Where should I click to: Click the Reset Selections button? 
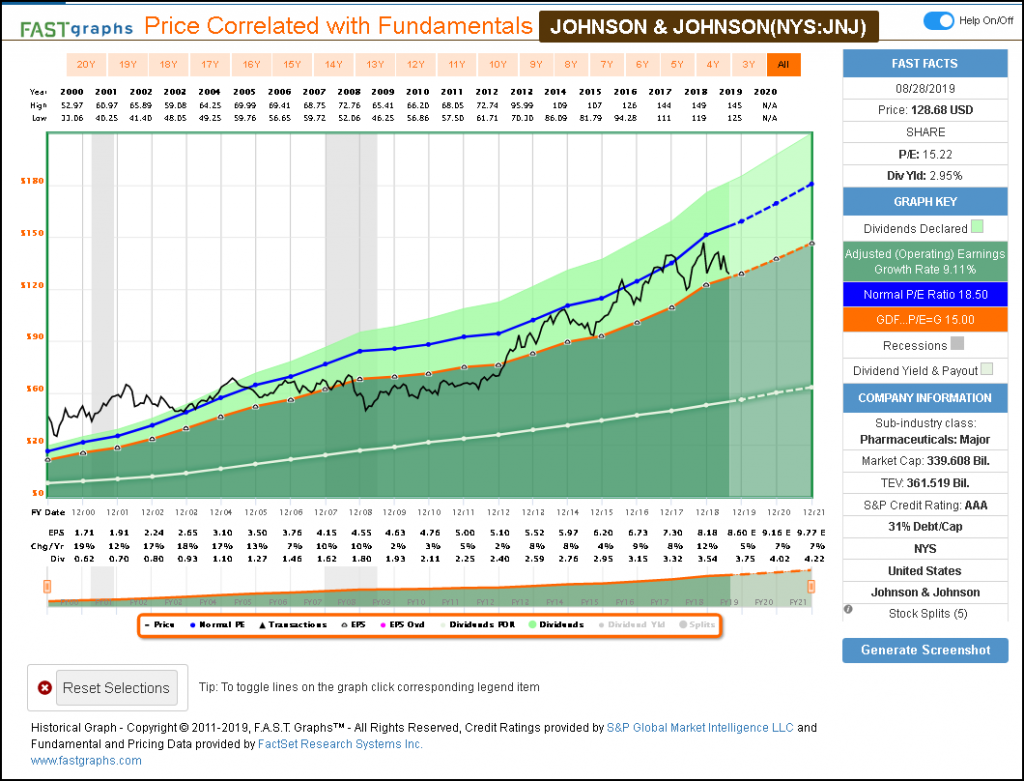point(115,688)
